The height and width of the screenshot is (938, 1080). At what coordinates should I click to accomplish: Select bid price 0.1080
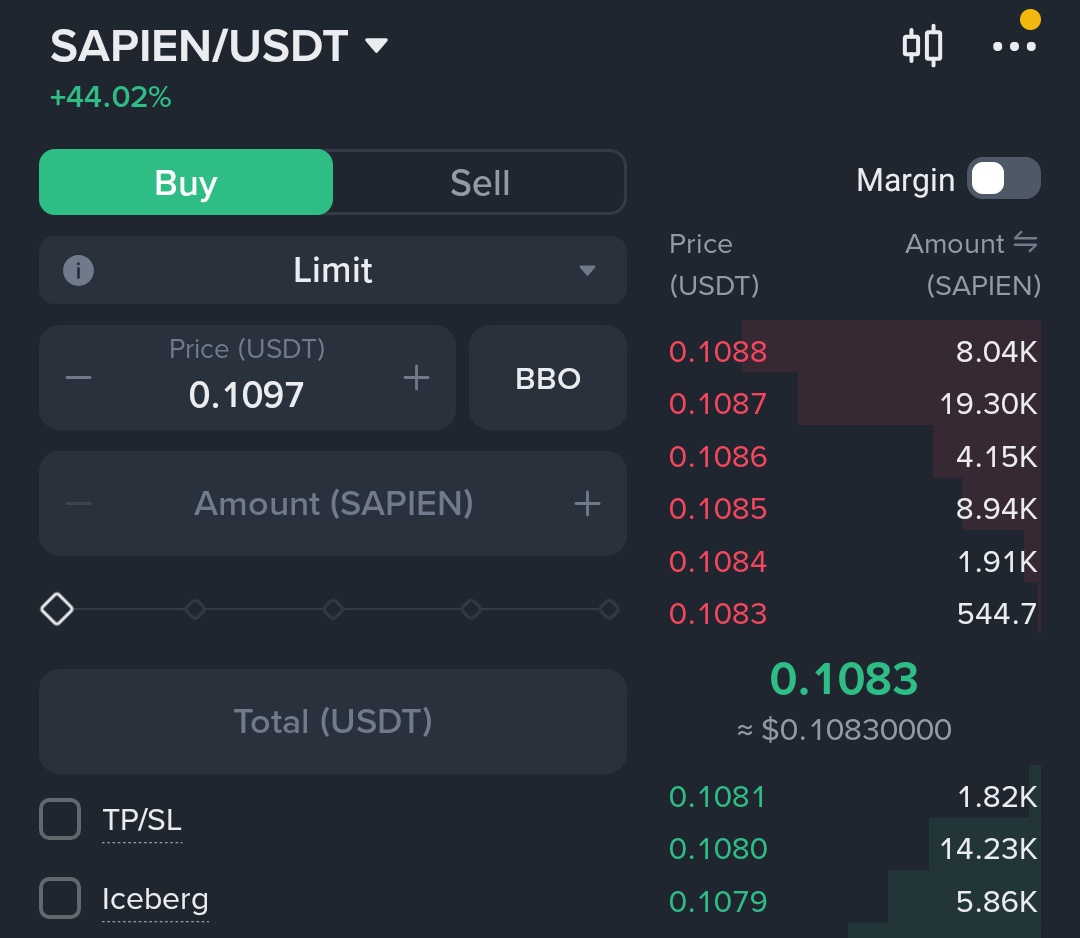(x=718, y=849)
